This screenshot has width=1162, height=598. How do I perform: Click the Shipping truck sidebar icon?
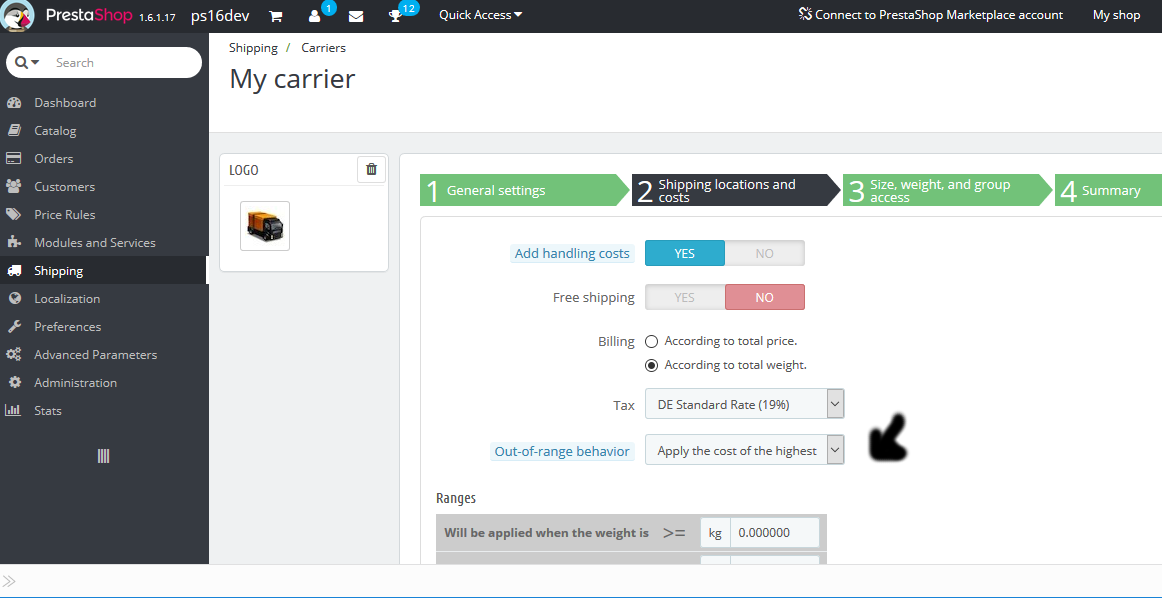point(13,271)
